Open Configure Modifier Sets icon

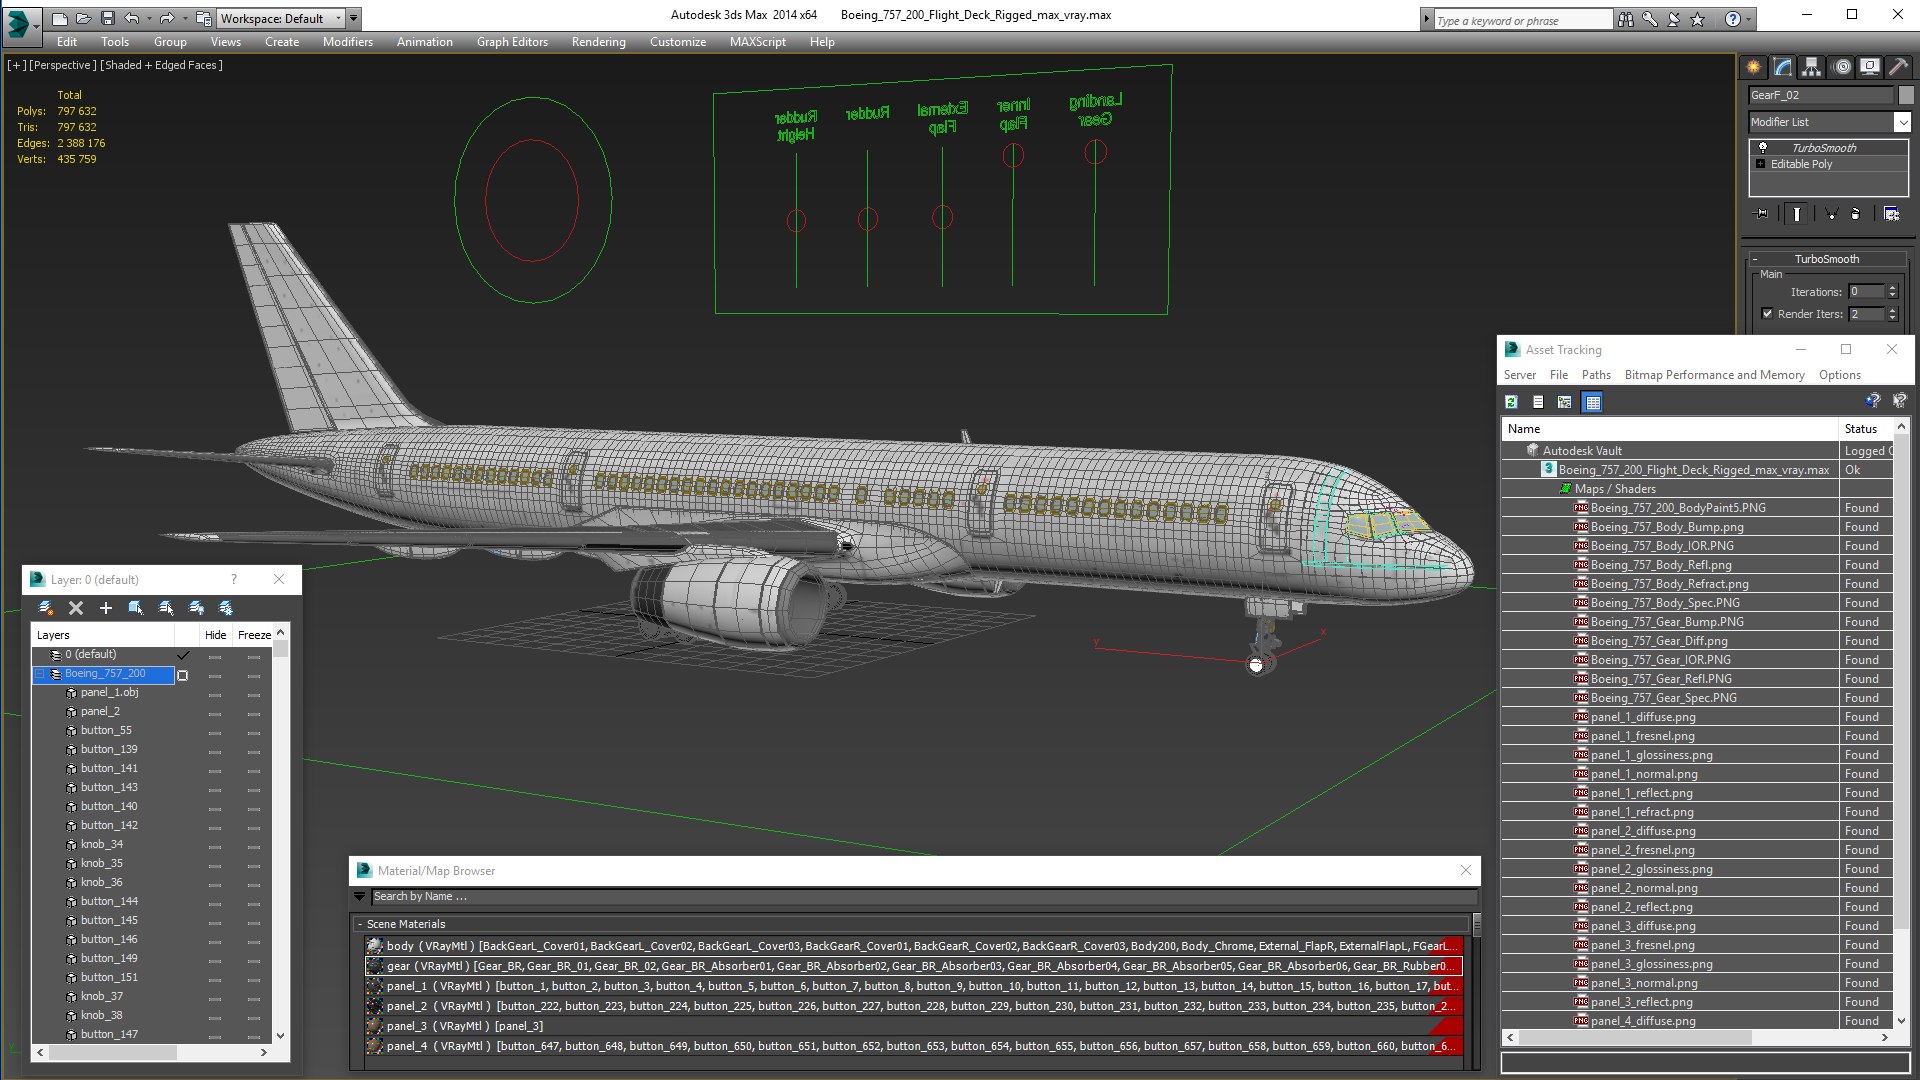pos(1891,213)
